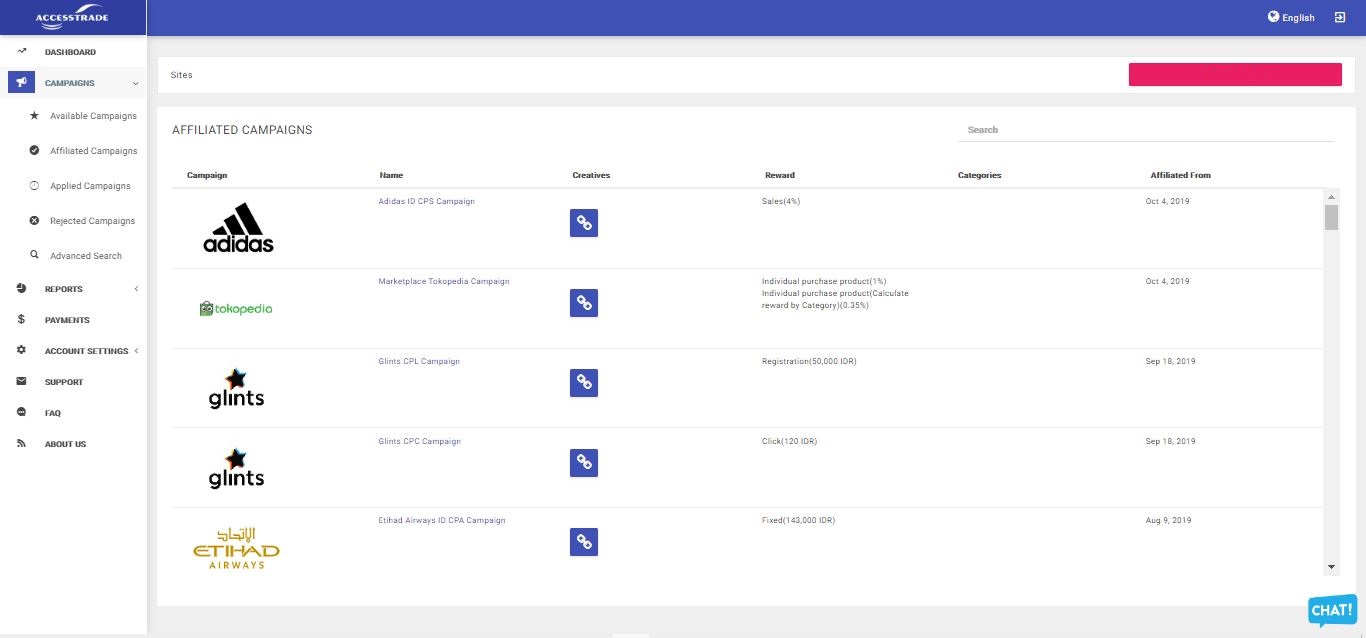Click the Account Settings gear icon
Image resolution: width=1366 pixels, height=638 pixels.
tap(22, 351)
